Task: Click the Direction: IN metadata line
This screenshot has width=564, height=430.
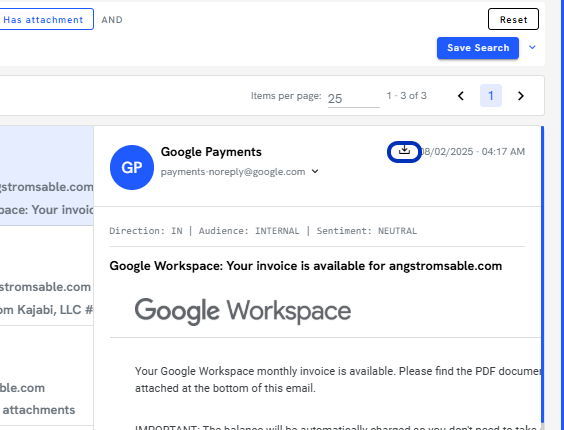Action: pyautogui.click(x=263, y=231)
